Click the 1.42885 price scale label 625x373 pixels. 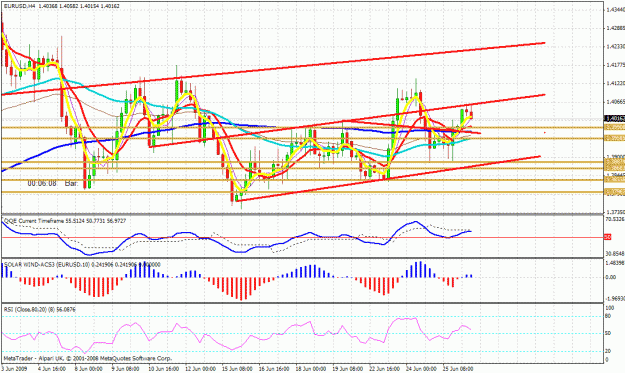pyautogui.click(x=615, y=28)
